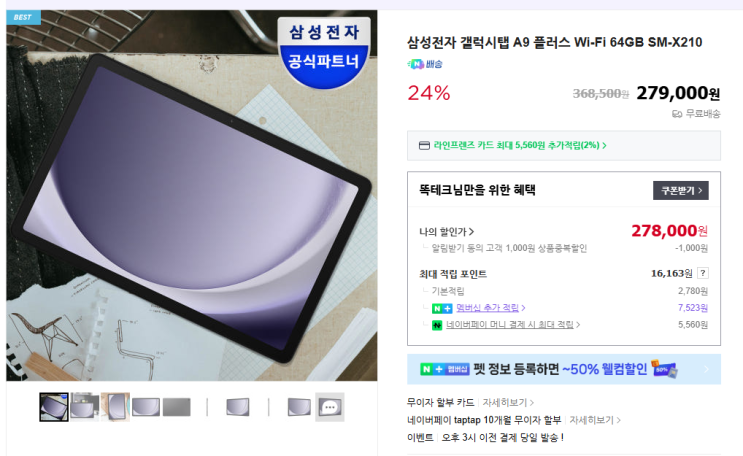Expand 무이자 할부 카드 자세히보기
The width and height of the screenshot is (743, 456).
pyautogui.click(x=508, y=402)
